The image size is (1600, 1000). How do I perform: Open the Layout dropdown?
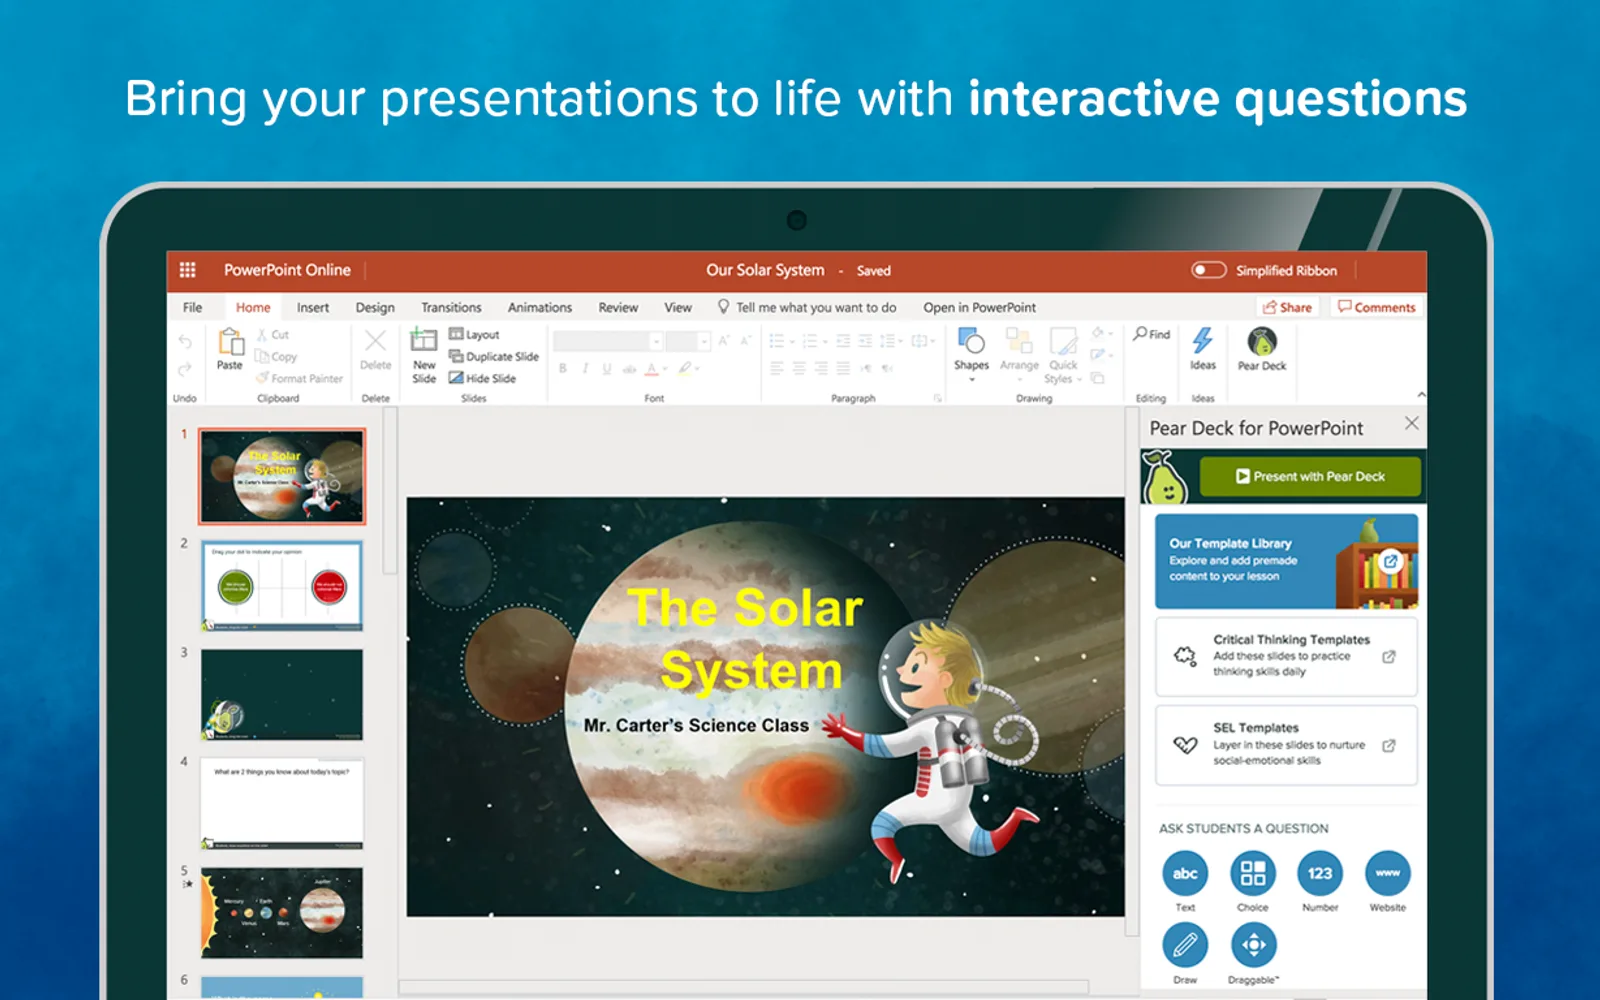coord(474,334)
